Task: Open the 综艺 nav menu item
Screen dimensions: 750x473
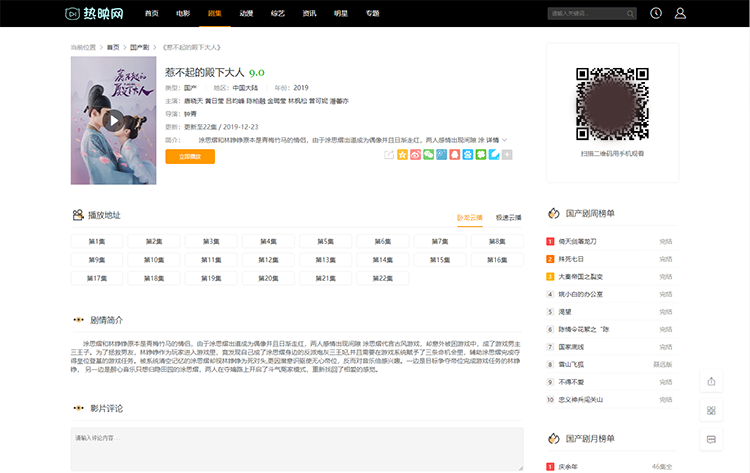Action: coord(278,13)
